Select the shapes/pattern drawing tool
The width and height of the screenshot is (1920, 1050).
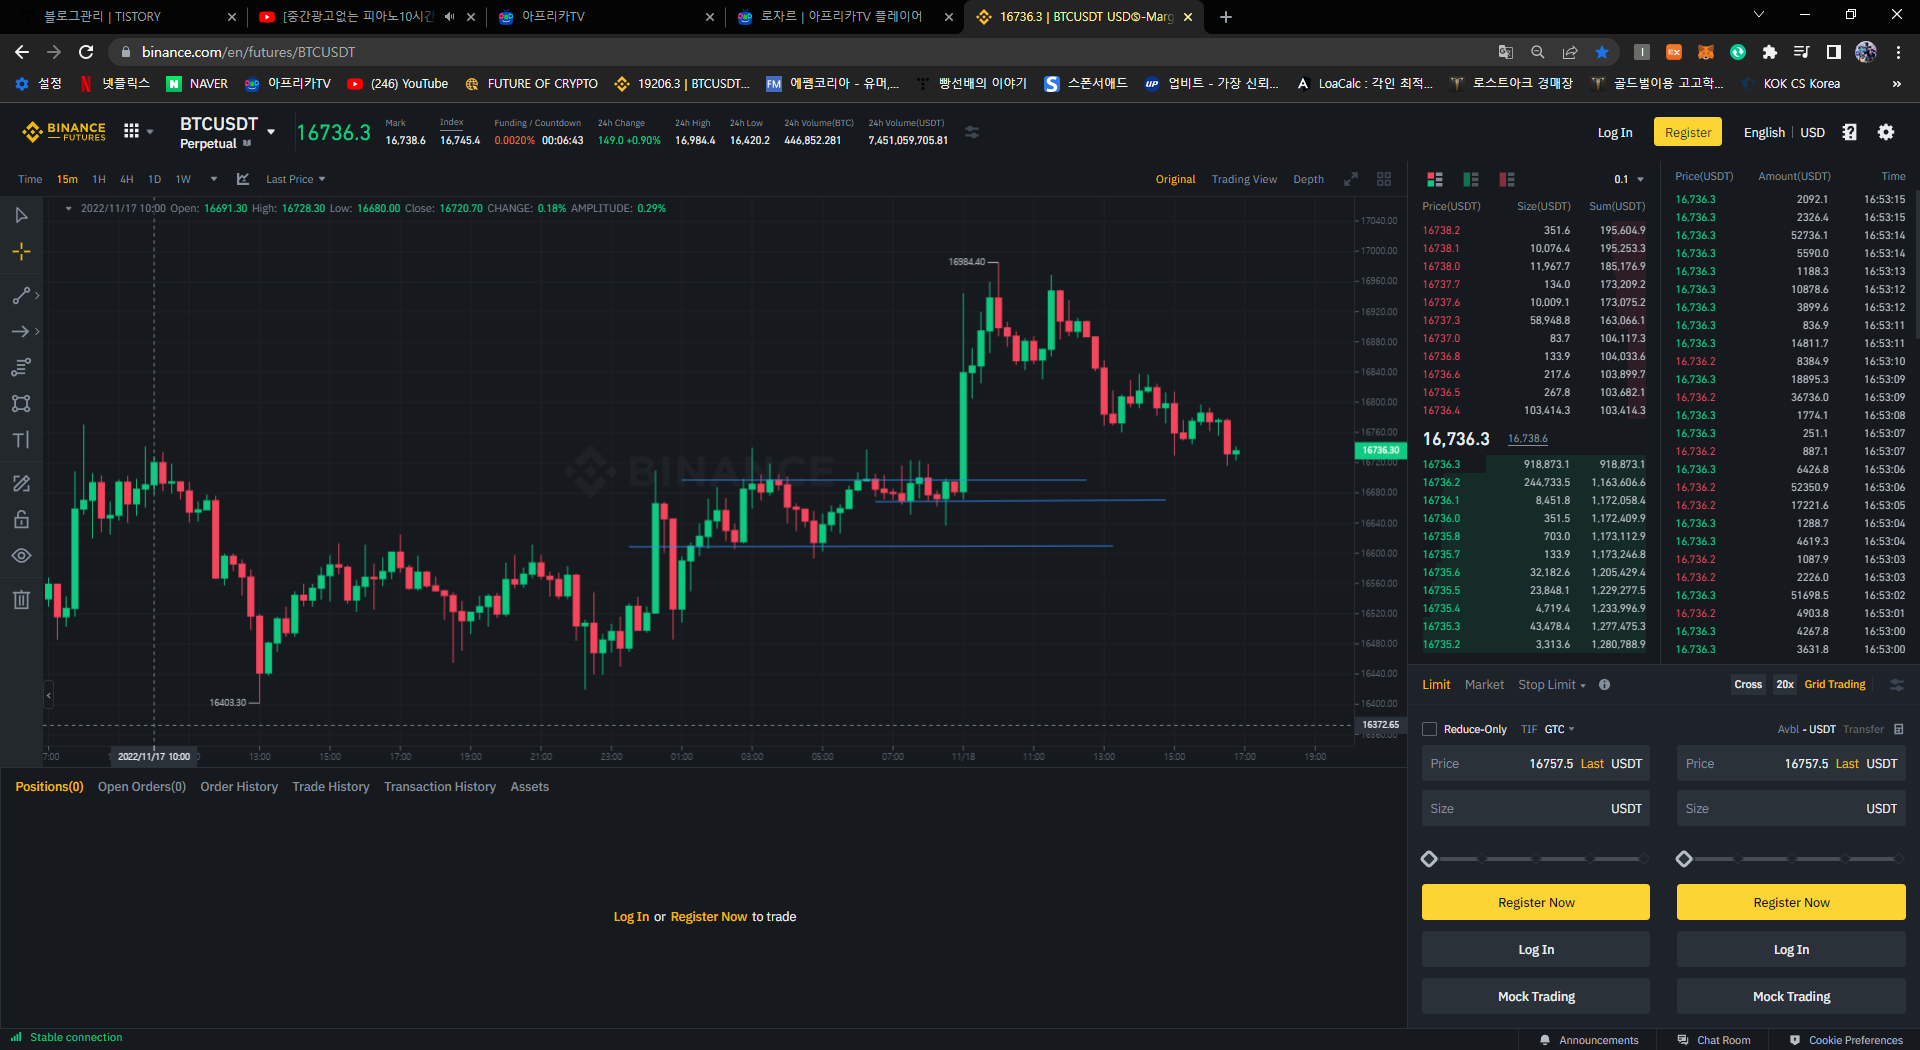21,404
